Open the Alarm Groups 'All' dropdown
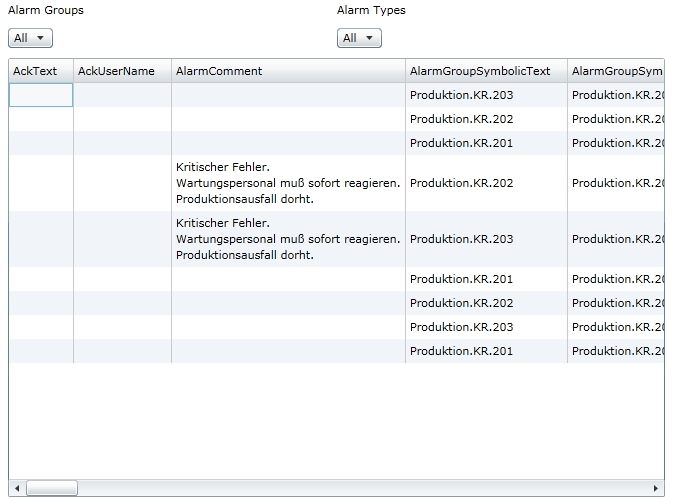 pos(30,38)
